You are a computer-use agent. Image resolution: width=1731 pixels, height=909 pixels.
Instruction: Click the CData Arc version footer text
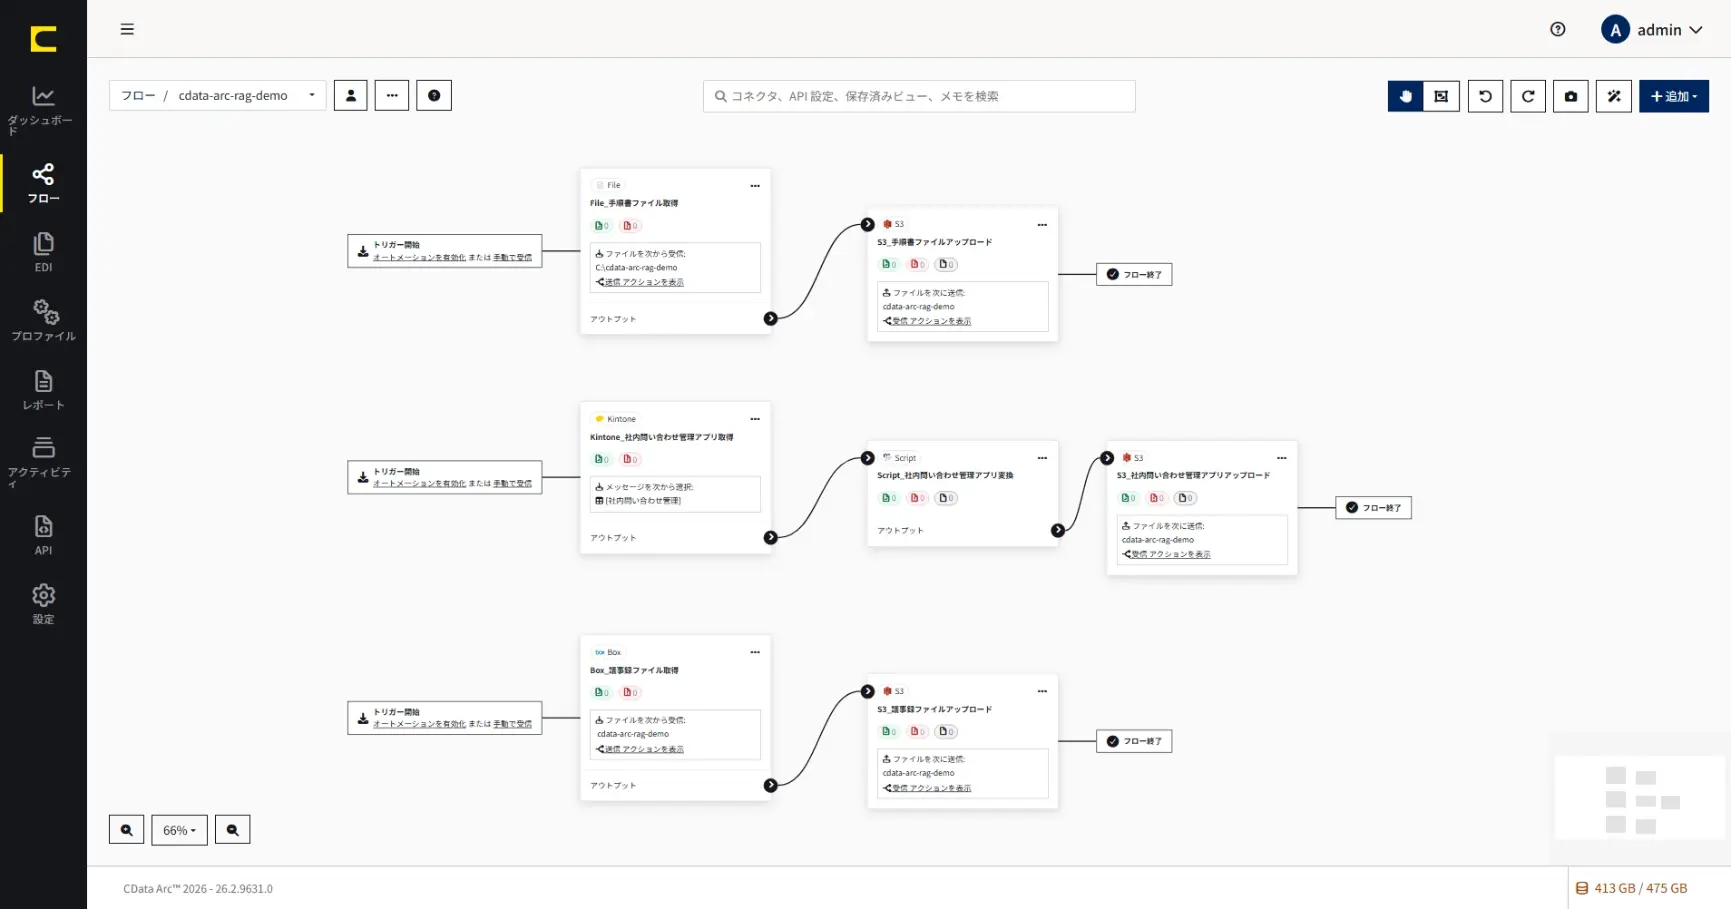[x=198, y=888]
